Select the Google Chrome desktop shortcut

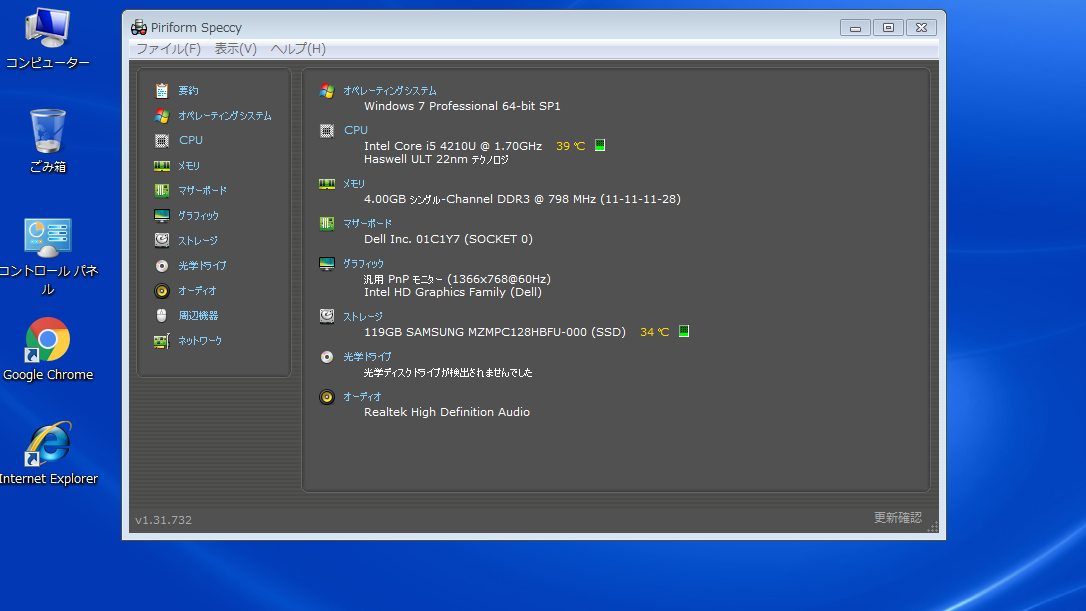tap(48, 350)
